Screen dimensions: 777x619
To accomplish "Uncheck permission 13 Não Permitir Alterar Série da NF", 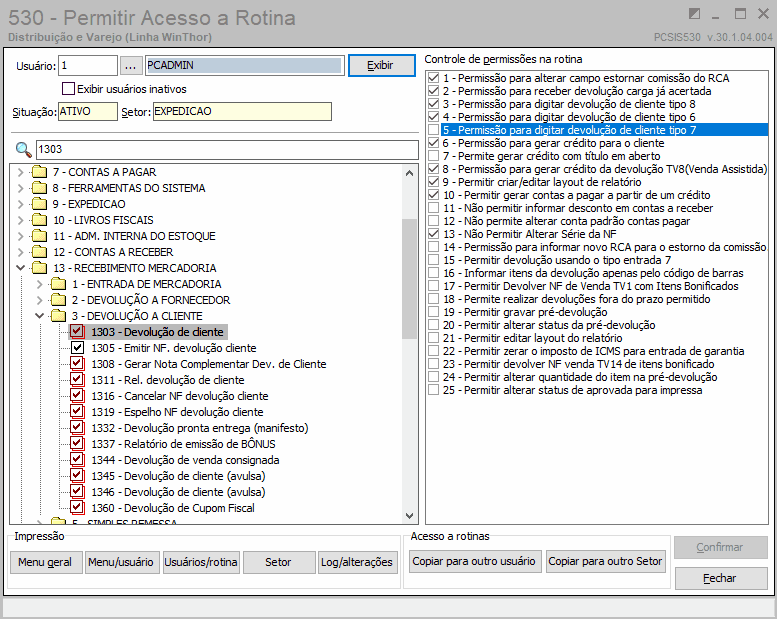I will pyautogui.click(x=434, y=234).
